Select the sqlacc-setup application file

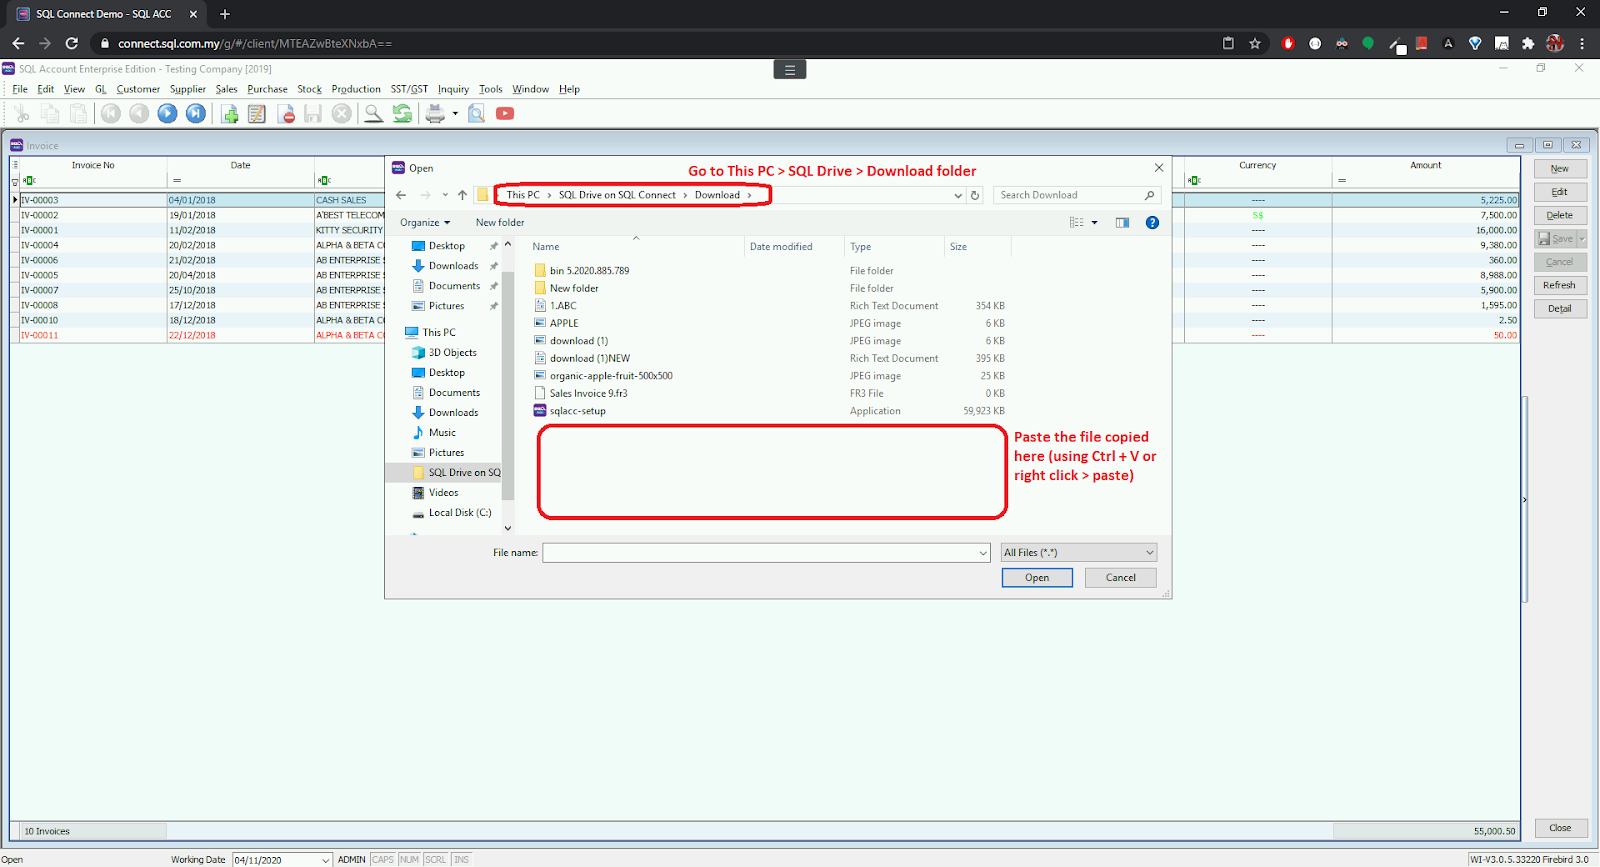tap(570, 411)
